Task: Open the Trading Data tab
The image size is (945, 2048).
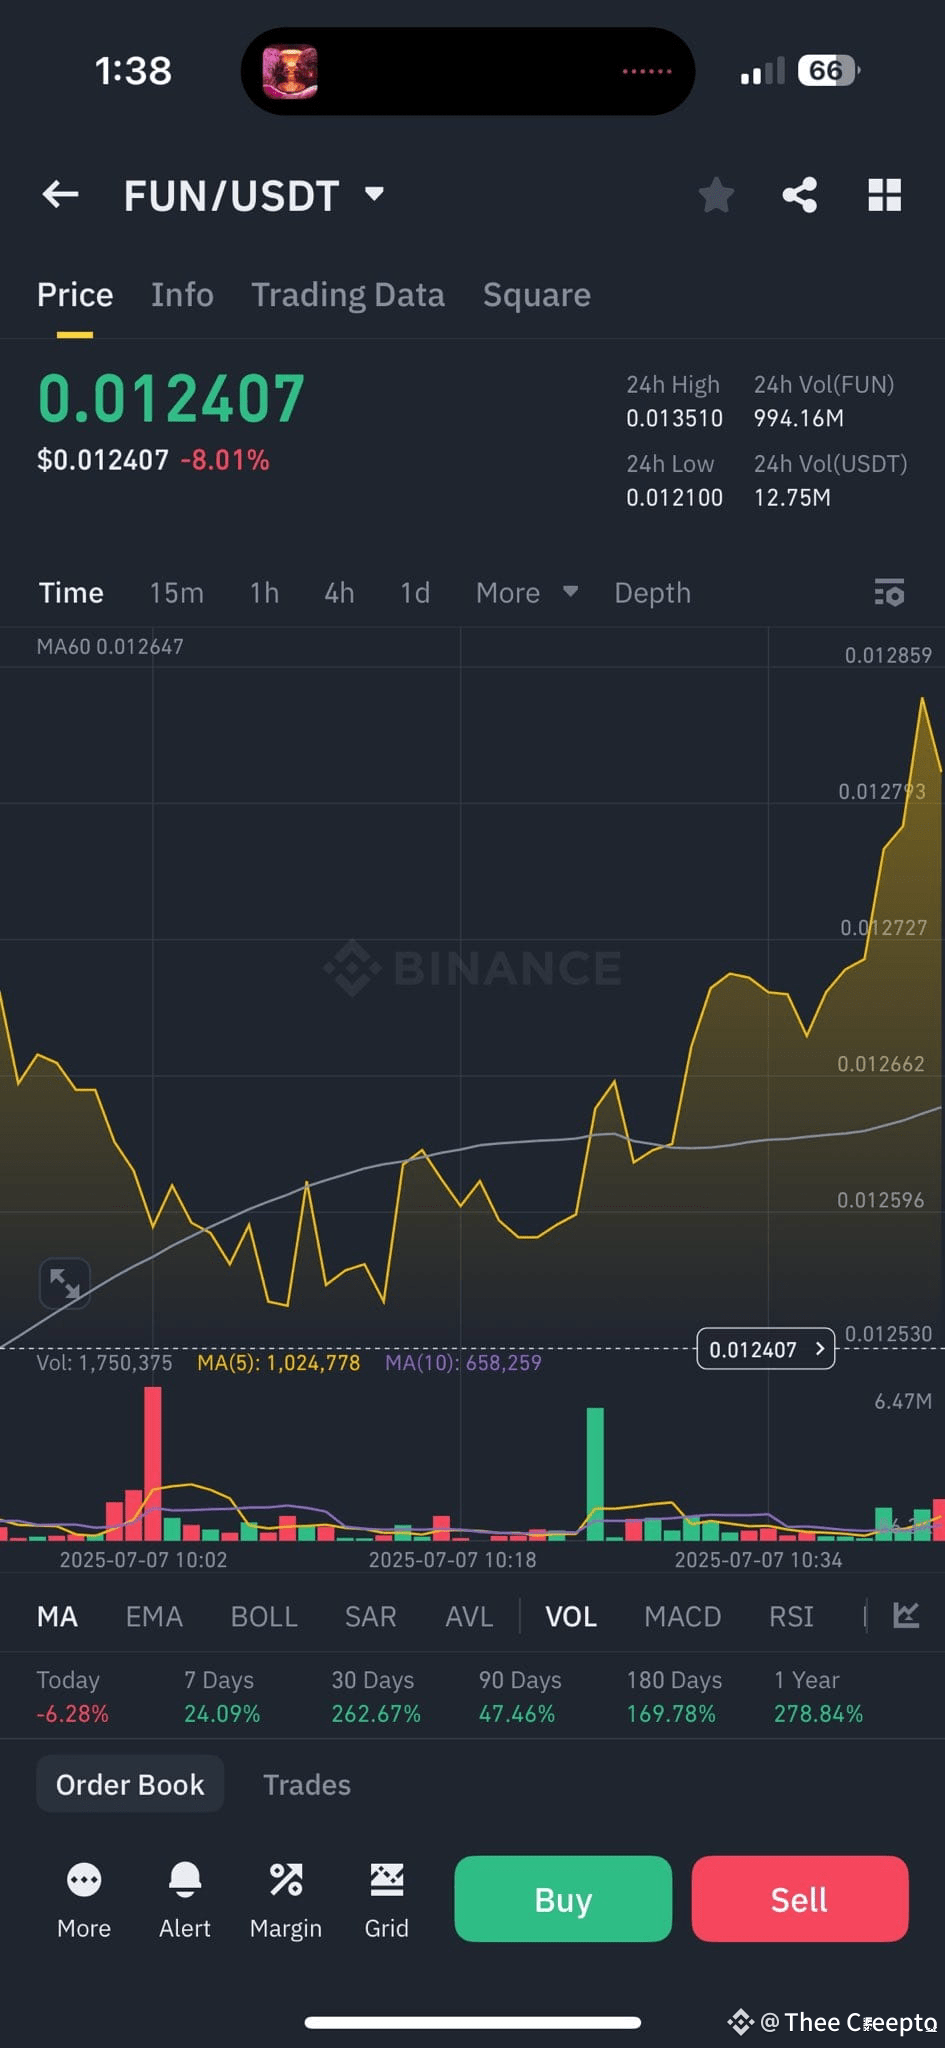Action: pos(348,295)
